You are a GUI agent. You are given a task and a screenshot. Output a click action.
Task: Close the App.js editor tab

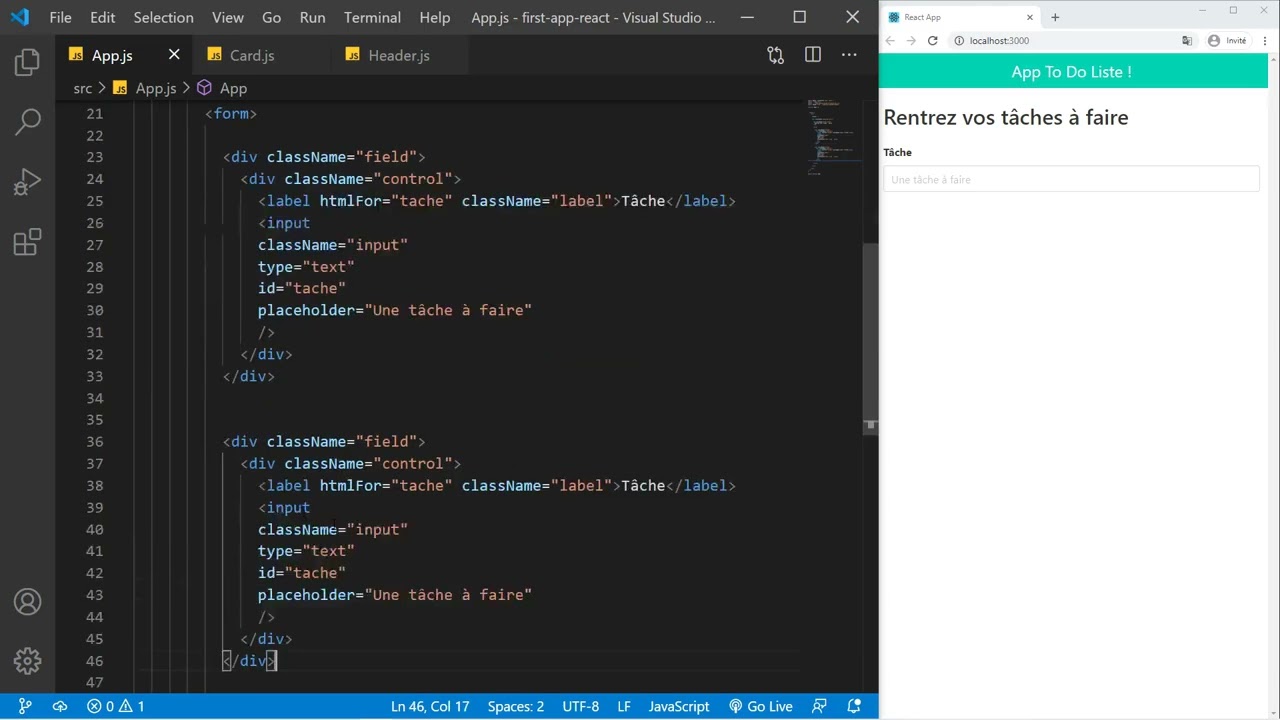(x=174, y=55)
